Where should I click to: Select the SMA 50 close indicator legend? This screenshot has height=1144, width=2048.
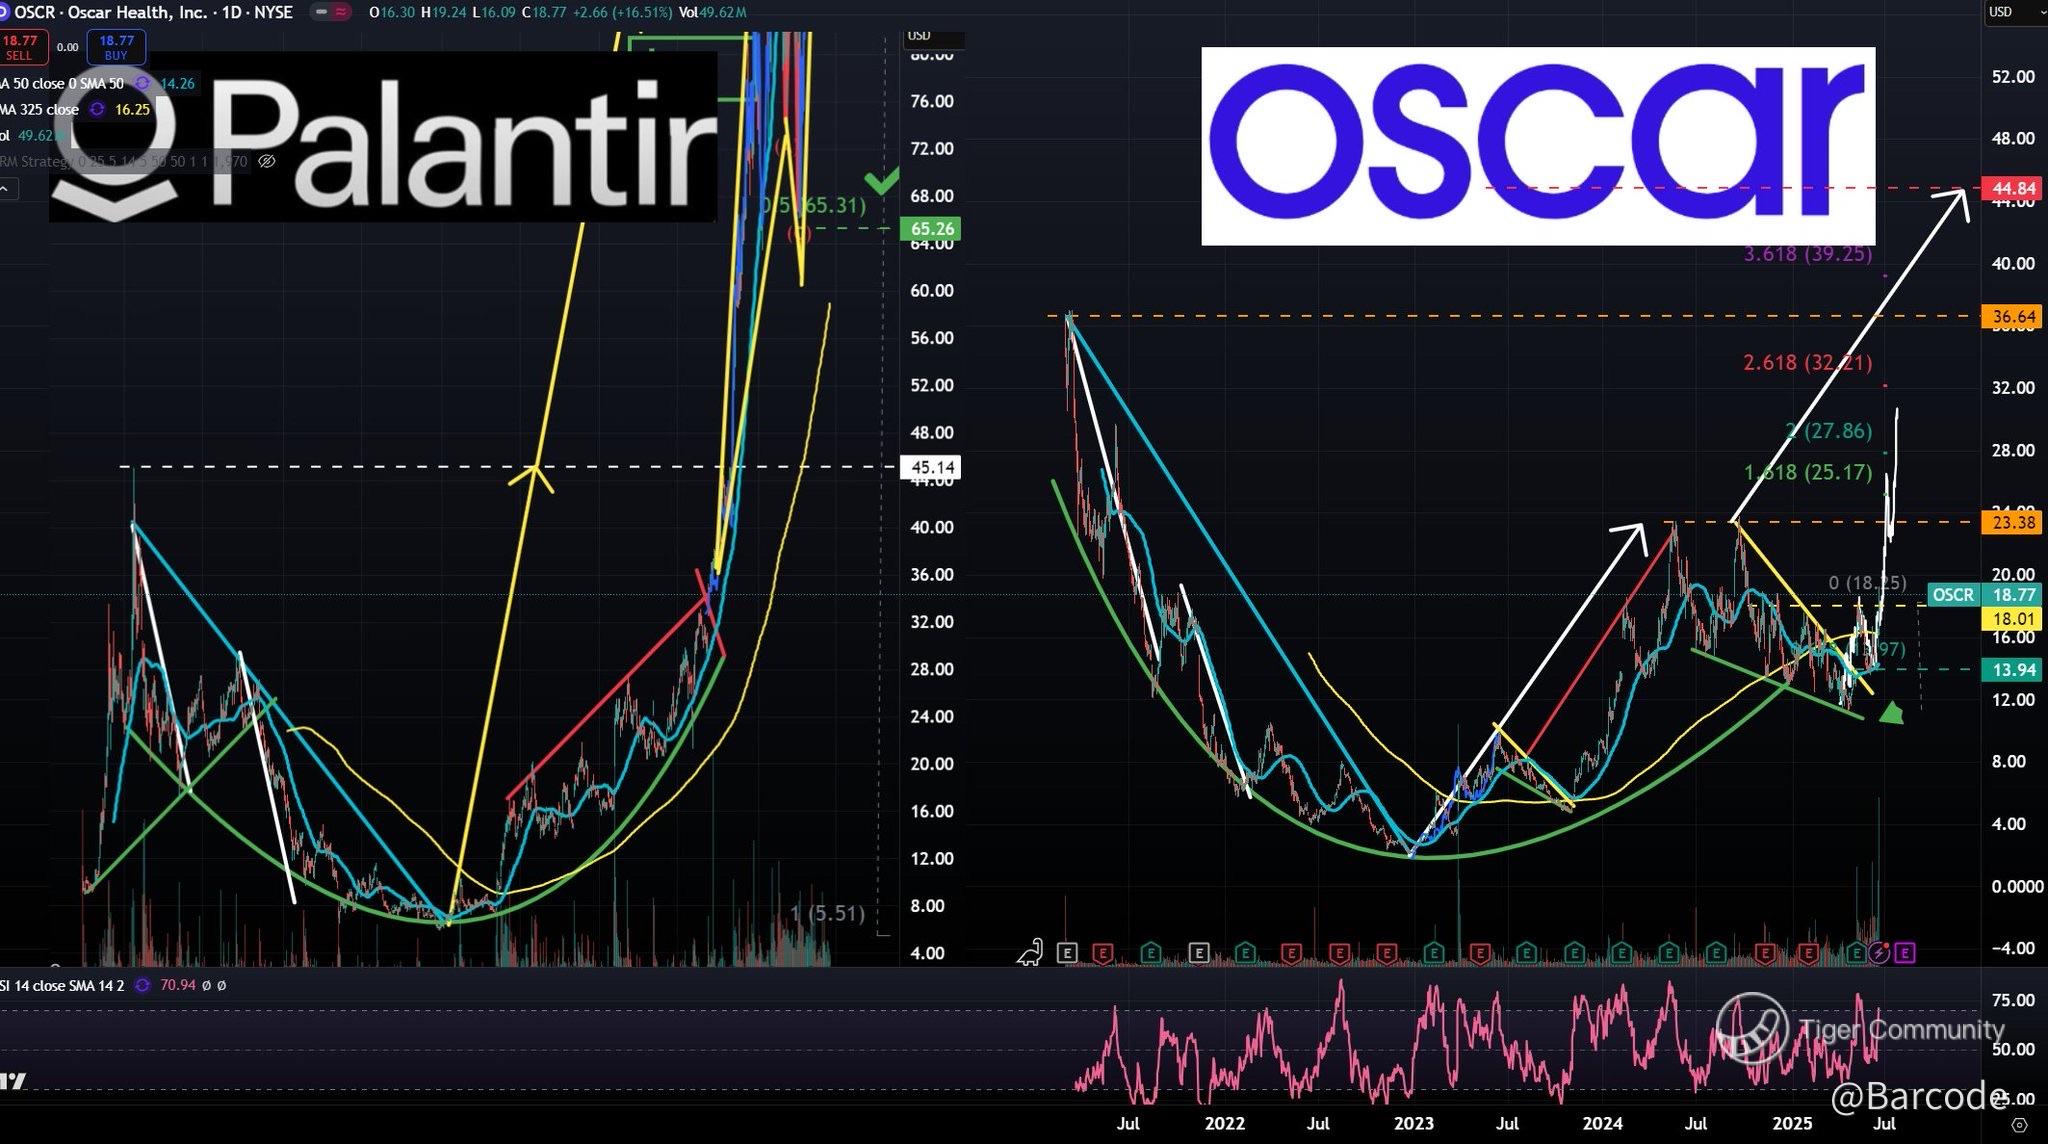point(62,84)
